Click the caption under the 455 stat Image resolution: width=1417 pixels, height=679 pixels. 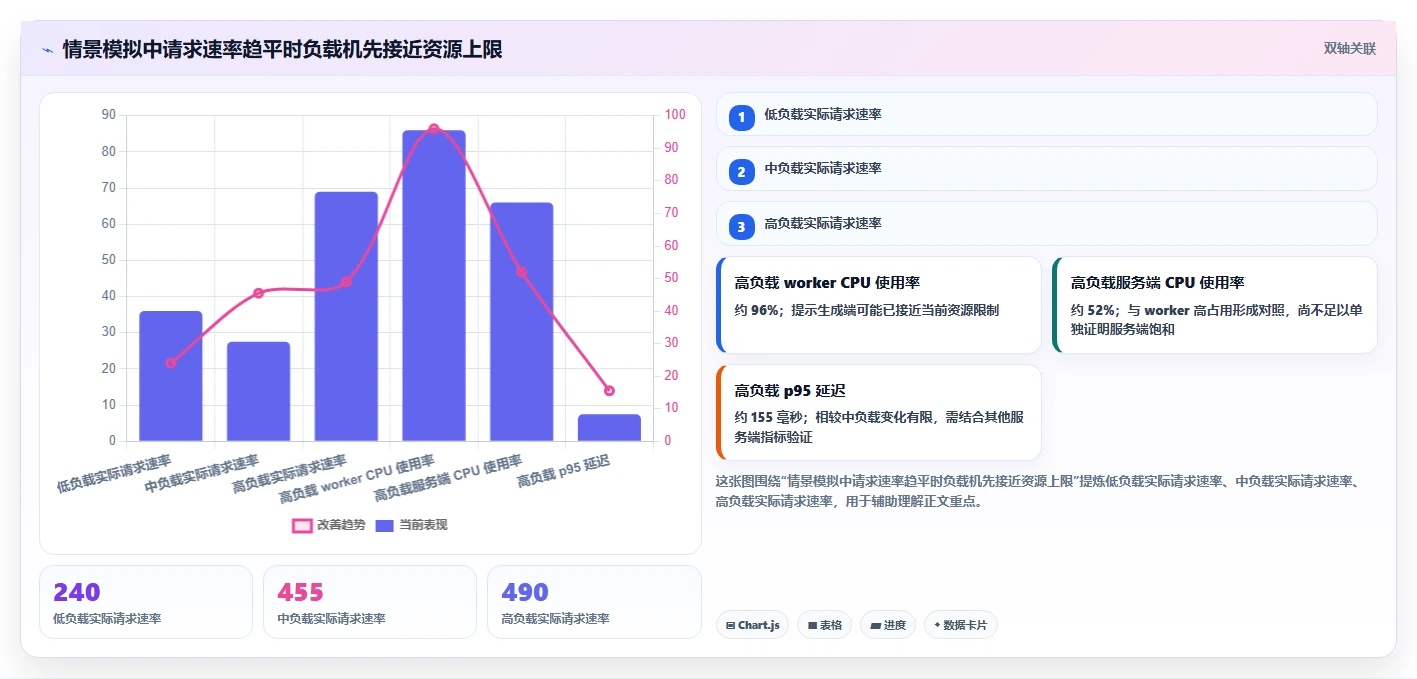pos(331,619)
